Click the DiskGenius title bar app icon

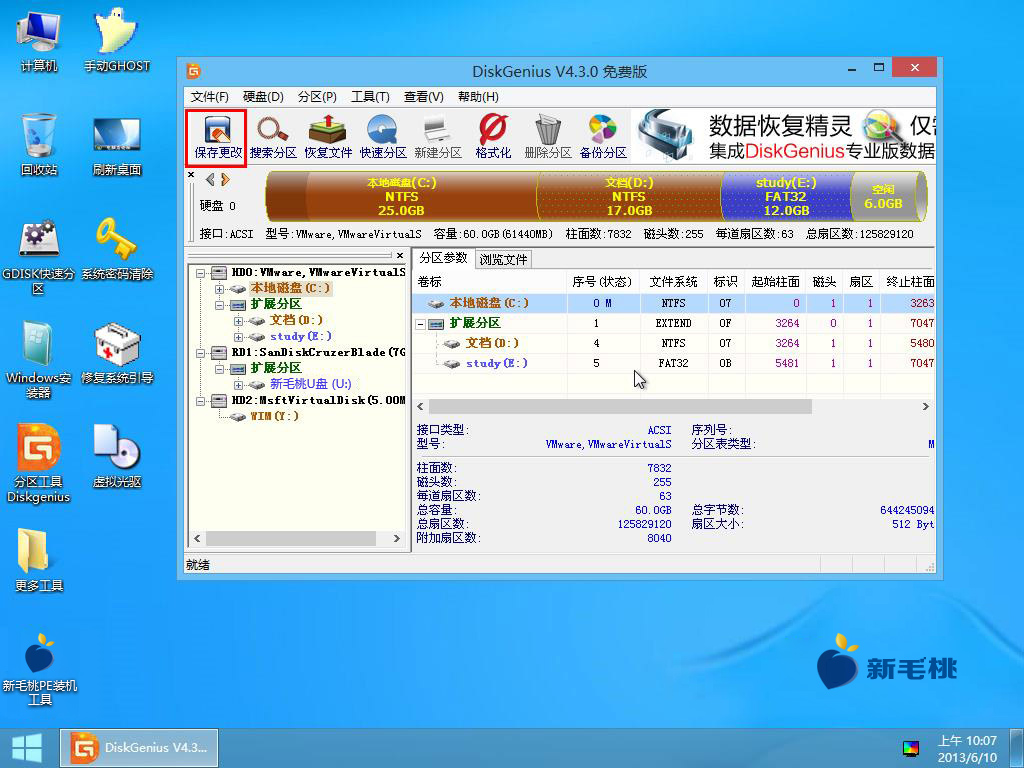193,71
